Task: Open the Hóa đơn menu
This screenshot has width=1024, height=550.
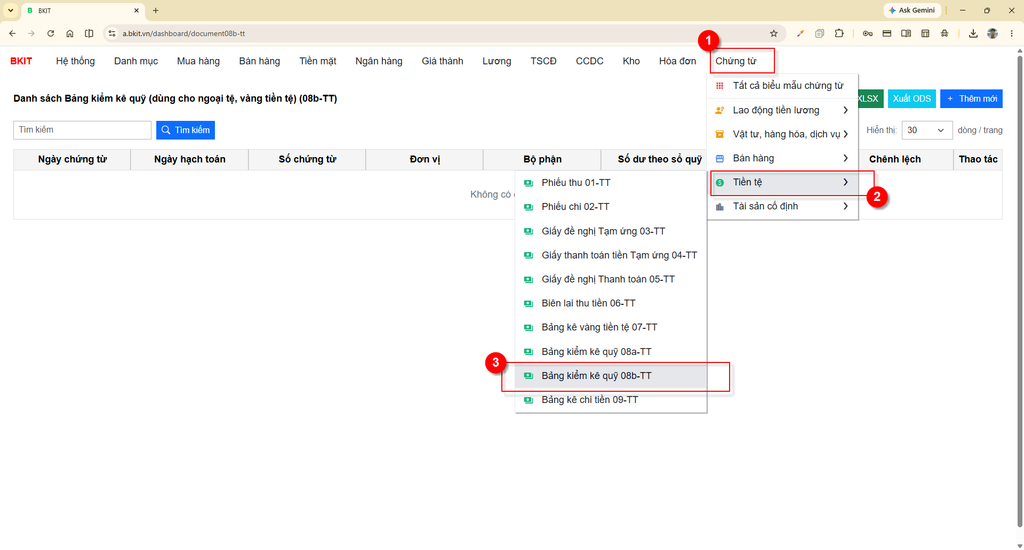Action: coord(677,61)
